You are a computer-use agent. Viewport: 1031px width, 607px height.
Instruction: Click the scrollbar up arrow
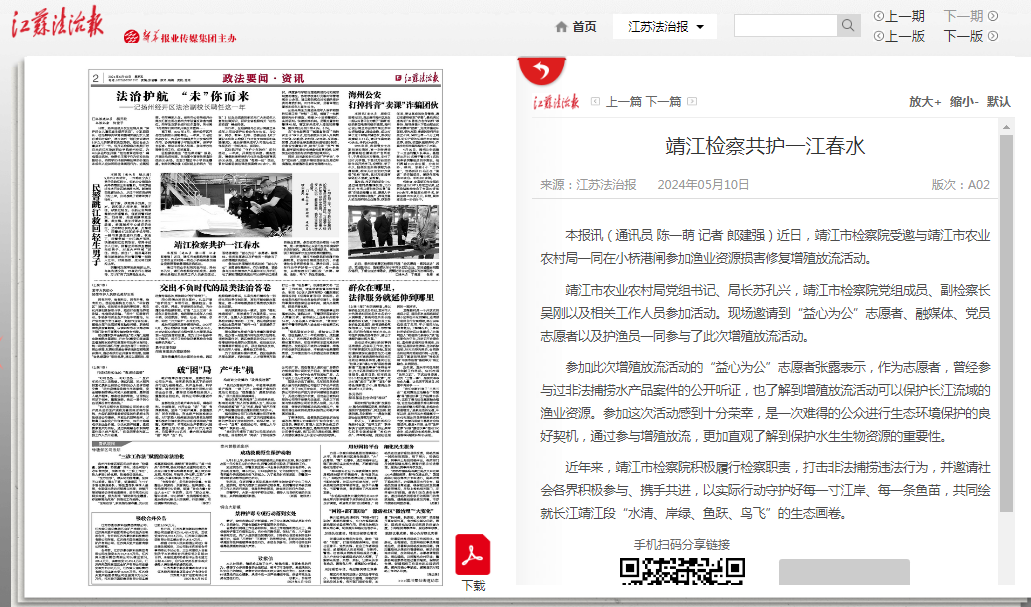click(x=1006, y=127)
